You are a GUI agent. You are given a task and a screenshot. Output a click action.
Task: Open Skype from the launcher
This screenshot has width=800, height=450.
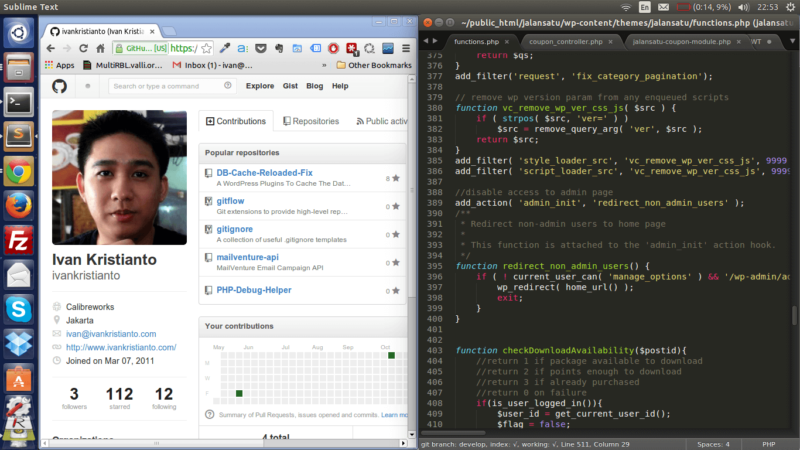tap(19, 310)
